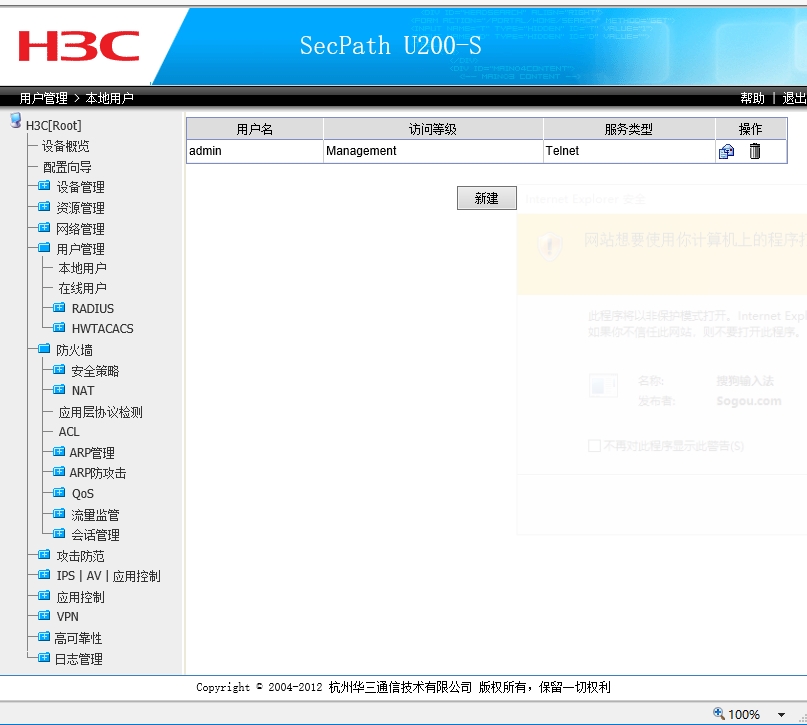Open 应用层协议检测 in the tree

coord(100,412)
